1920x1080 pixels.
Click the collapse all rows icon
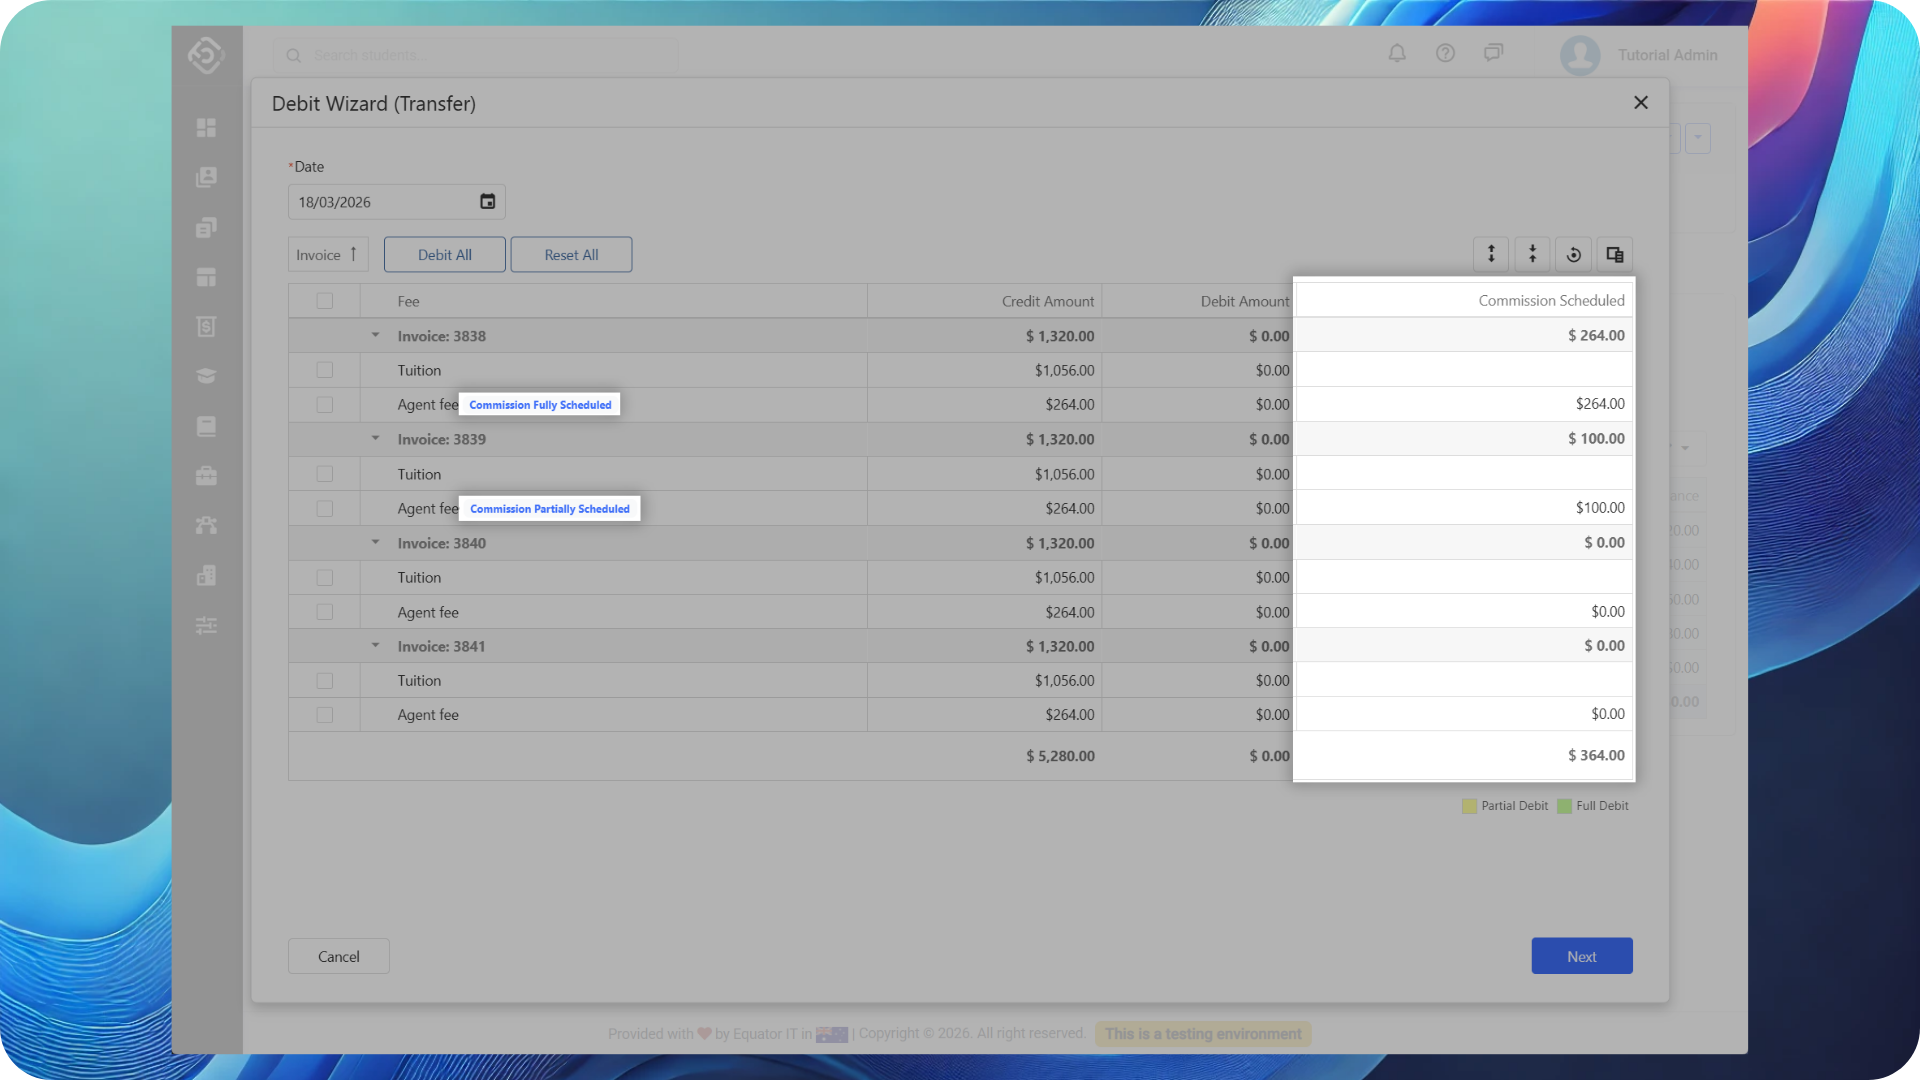1532,254
